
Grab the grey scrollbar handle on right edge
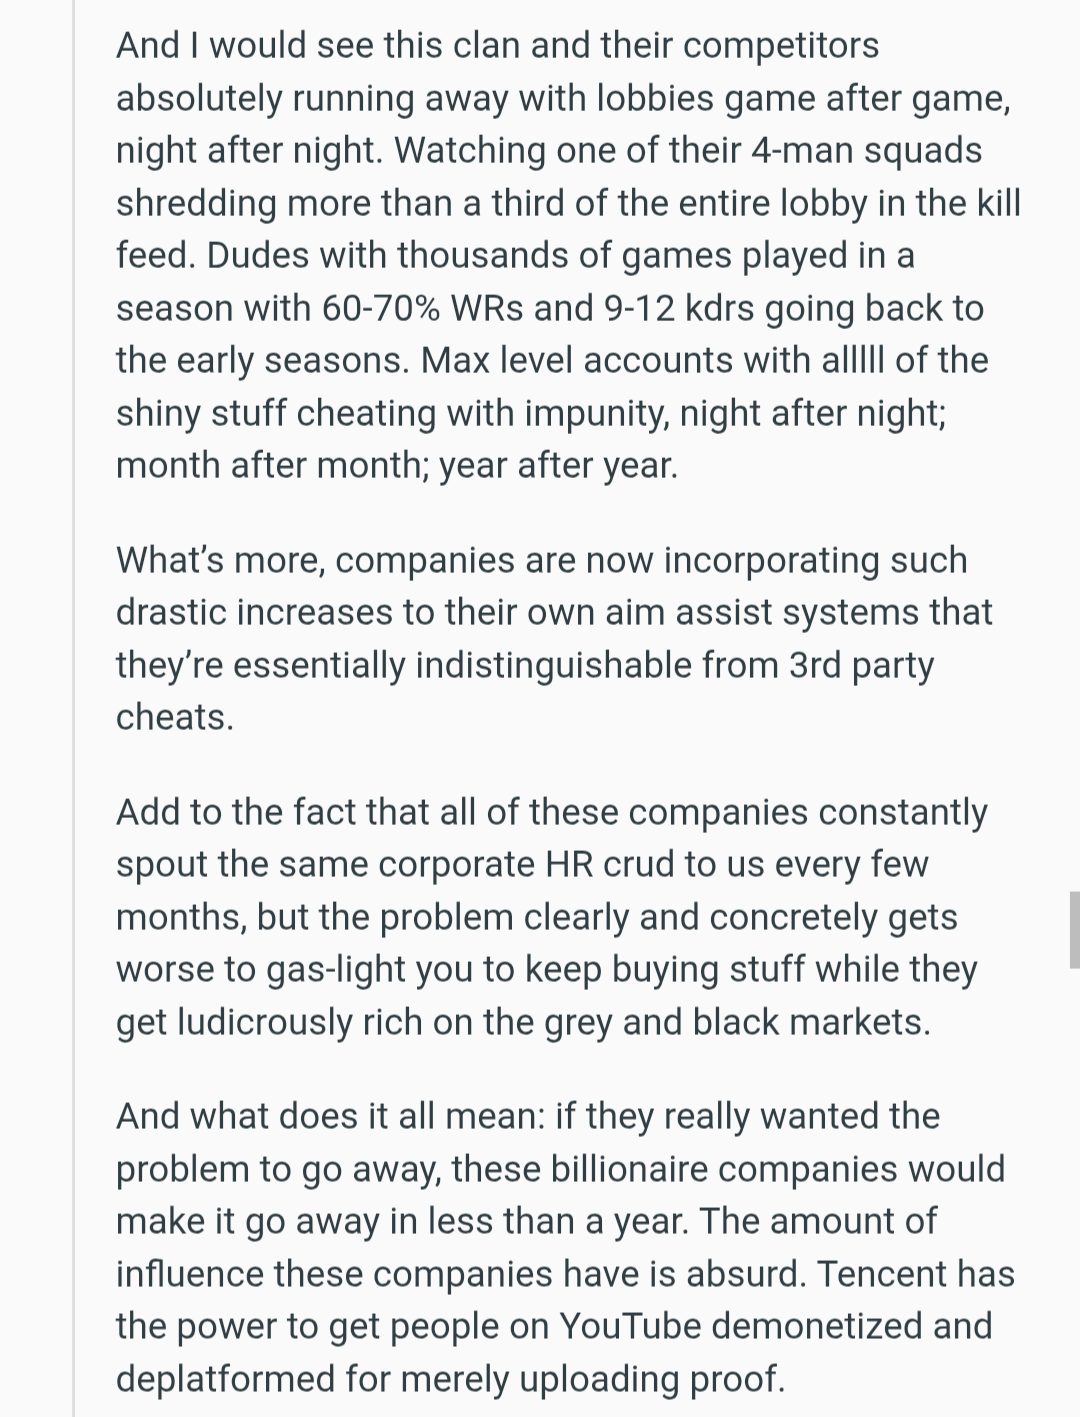1074,929
